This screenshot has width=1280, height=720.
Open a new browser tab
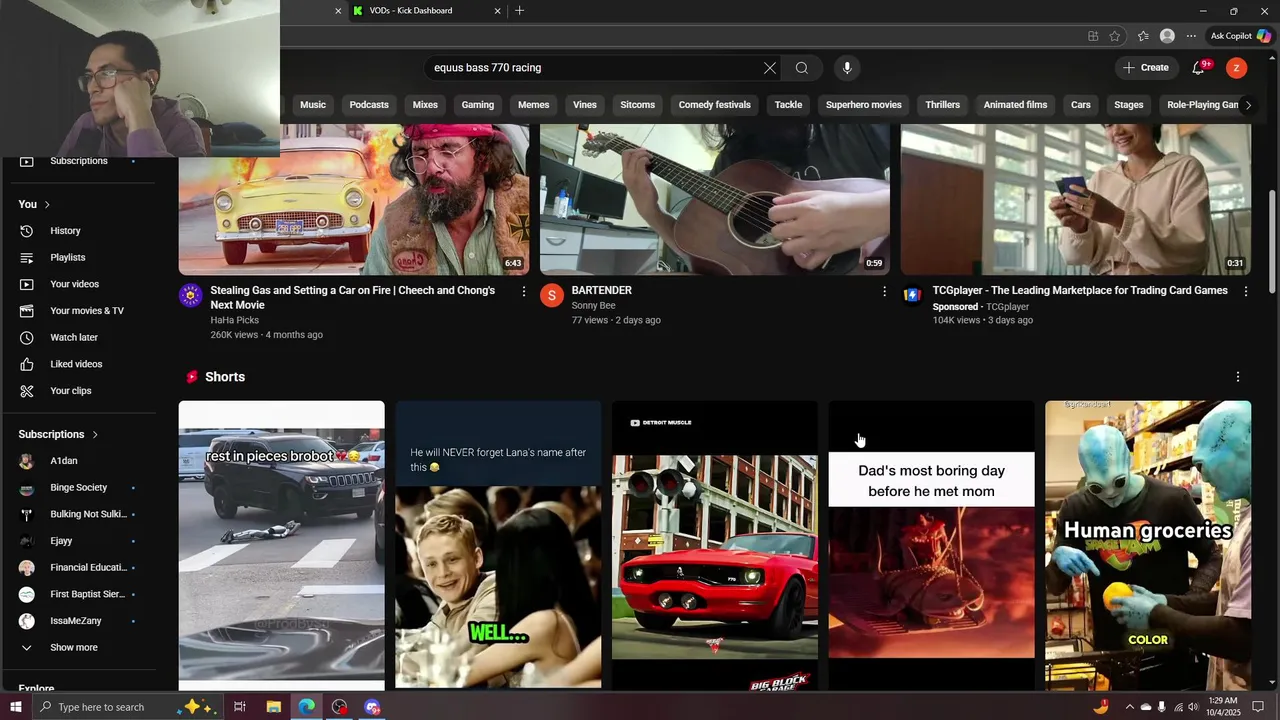519,11
